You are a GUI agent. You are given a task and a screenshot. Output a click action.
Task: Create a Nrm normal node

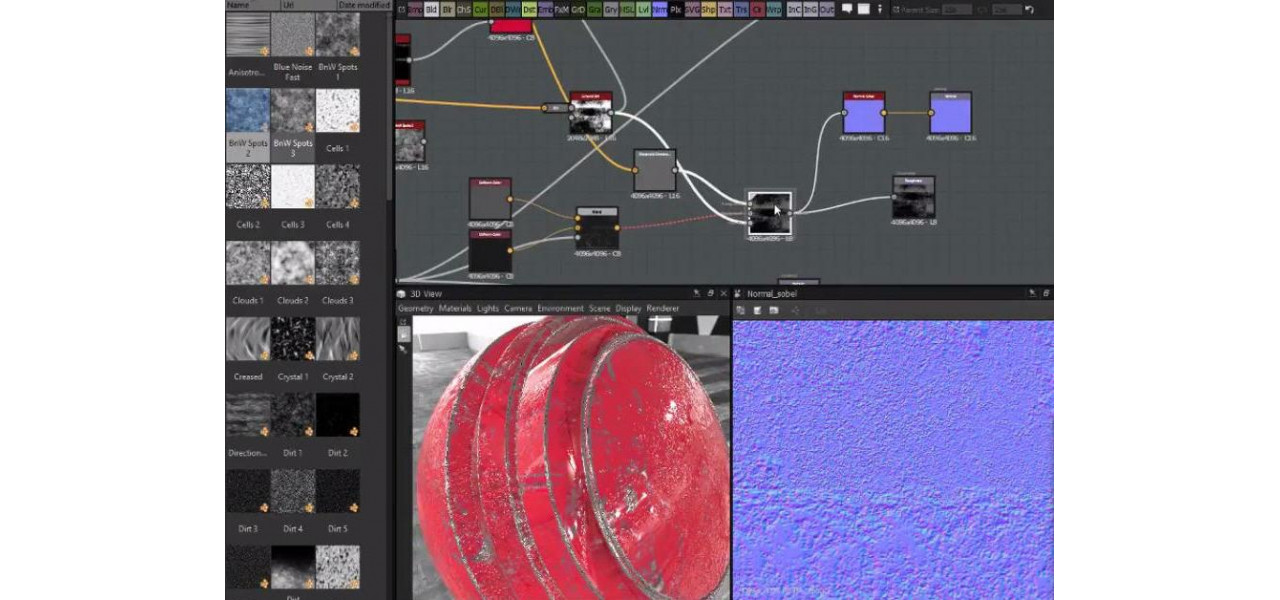pos(659,9)
